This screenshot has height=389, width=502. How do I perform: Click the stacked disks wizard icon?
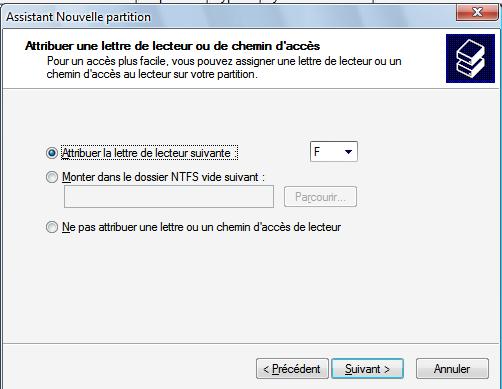click(x=470, y=58)
